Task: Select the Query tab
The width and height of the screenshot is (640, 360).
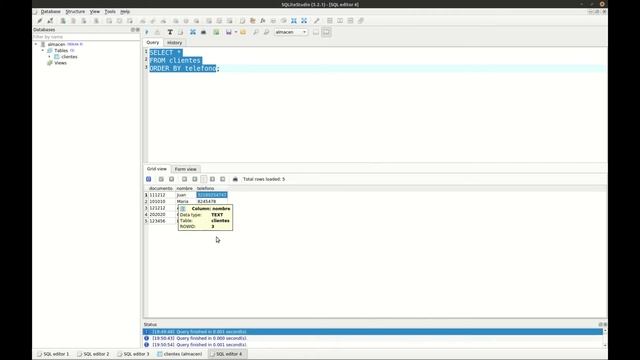Action: pyautogui.click(x=153, y=42)
